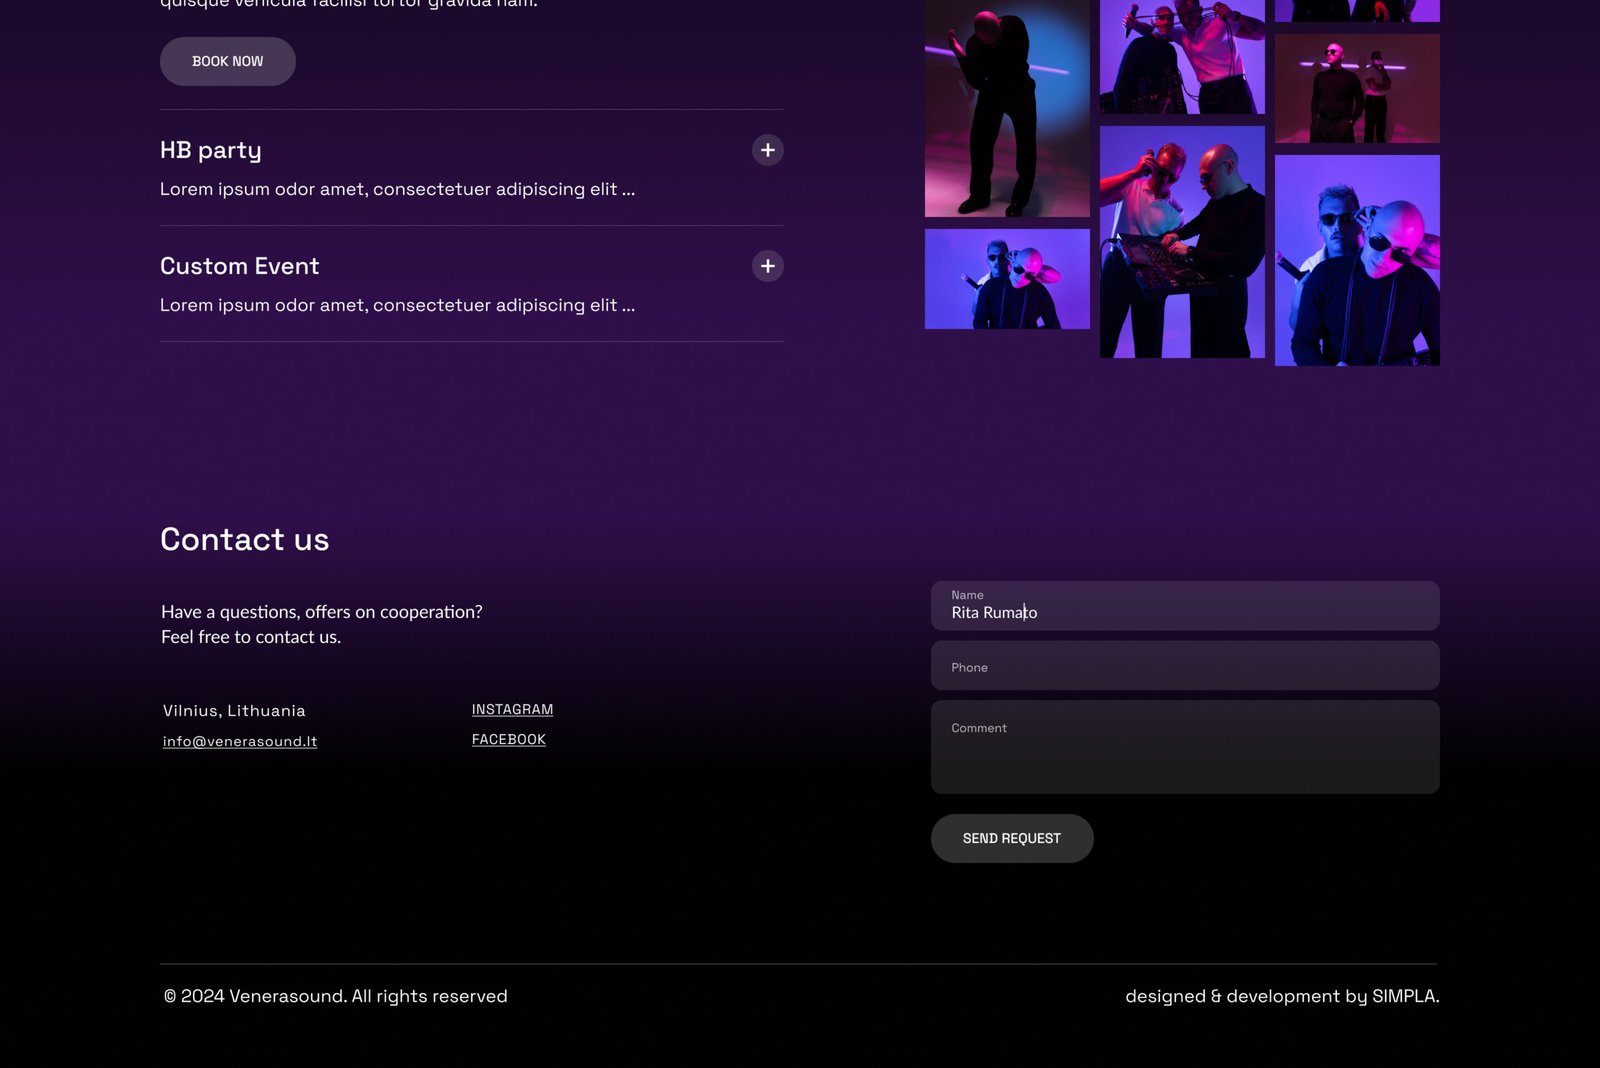Select the small bottom-left gallery photo
The height and width of the screenshot is (1068, 1600).
pos(1007,279)
